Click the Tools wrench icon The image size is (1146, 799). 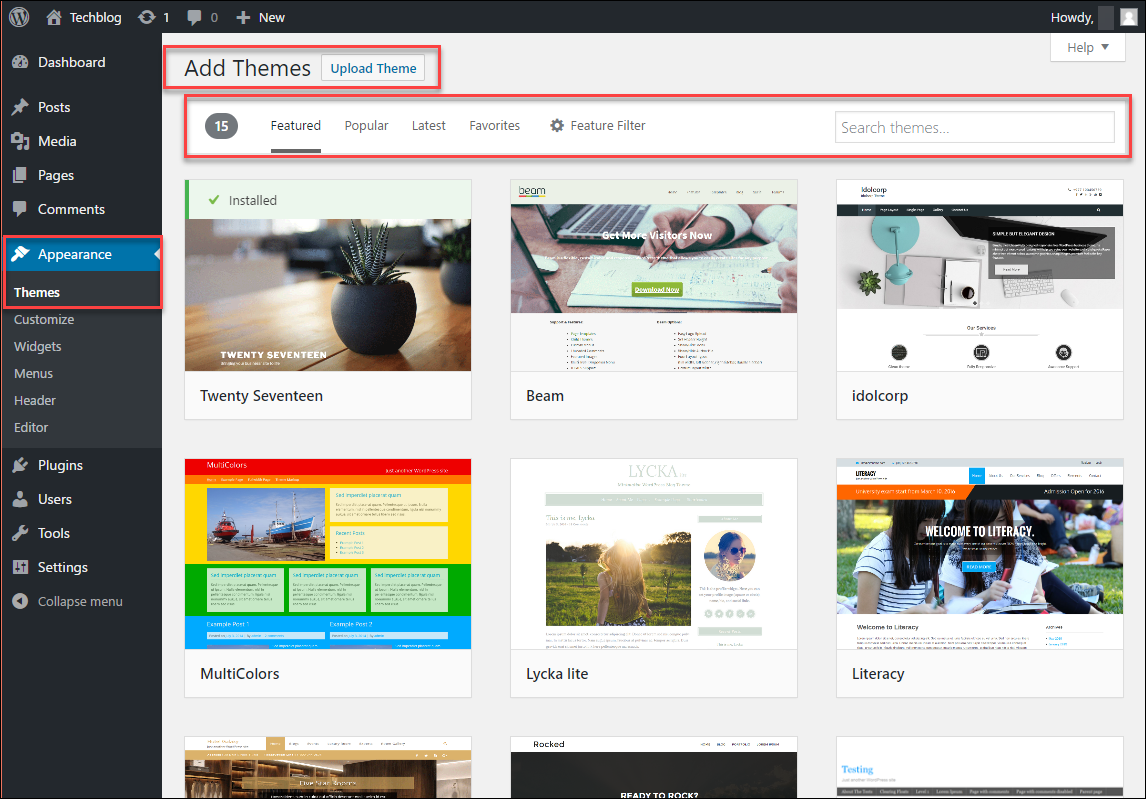click(20, 533)
